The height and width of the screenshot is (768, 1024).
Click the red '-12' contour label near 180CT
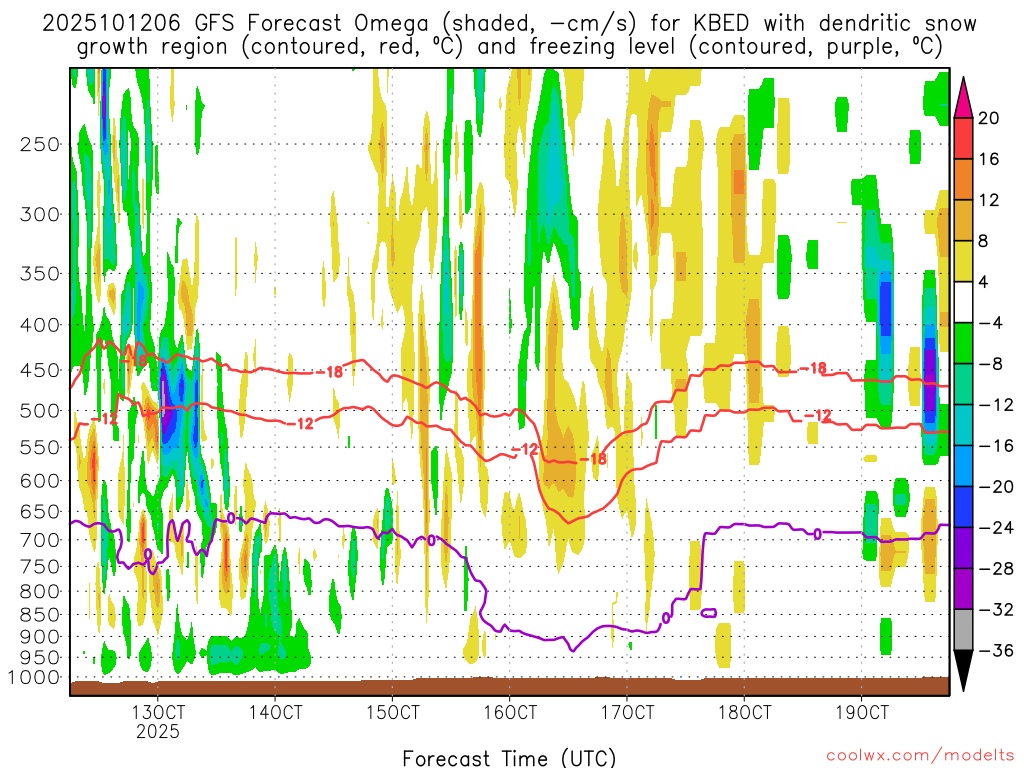tap(818, 416)
